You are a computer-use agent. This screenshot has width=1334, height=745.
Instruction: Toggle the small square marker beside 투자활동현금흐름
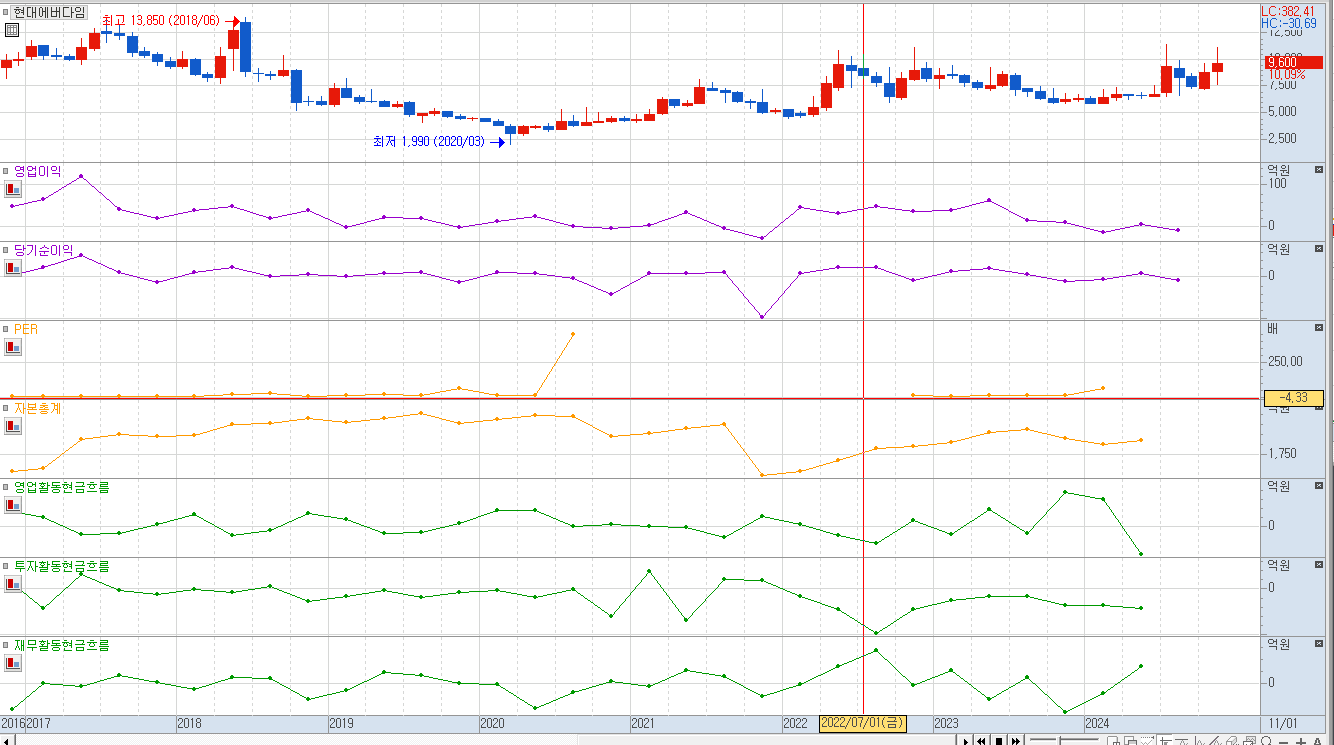pos(5,566)
